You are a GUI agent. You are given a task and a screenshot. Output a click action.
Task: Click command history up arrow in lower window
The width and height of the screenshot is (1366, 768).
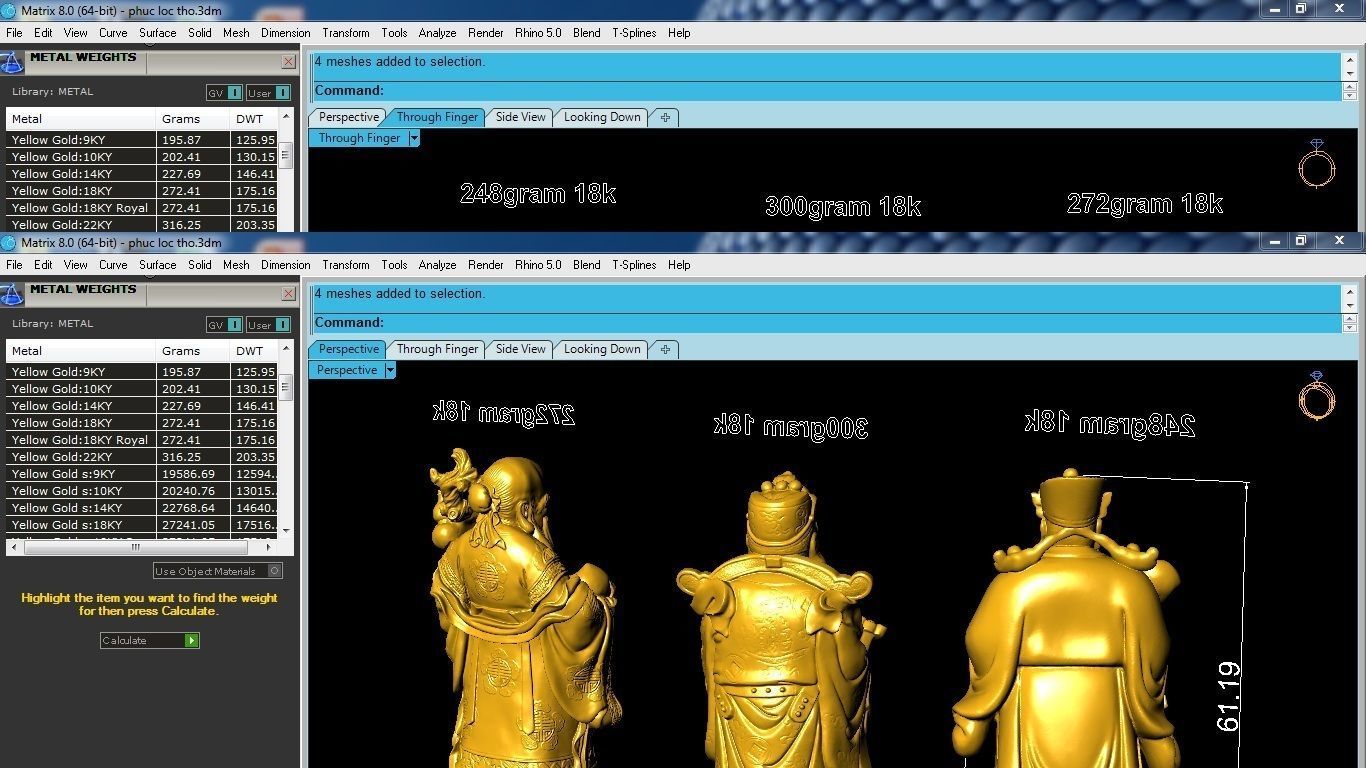tap(1350, 293)
